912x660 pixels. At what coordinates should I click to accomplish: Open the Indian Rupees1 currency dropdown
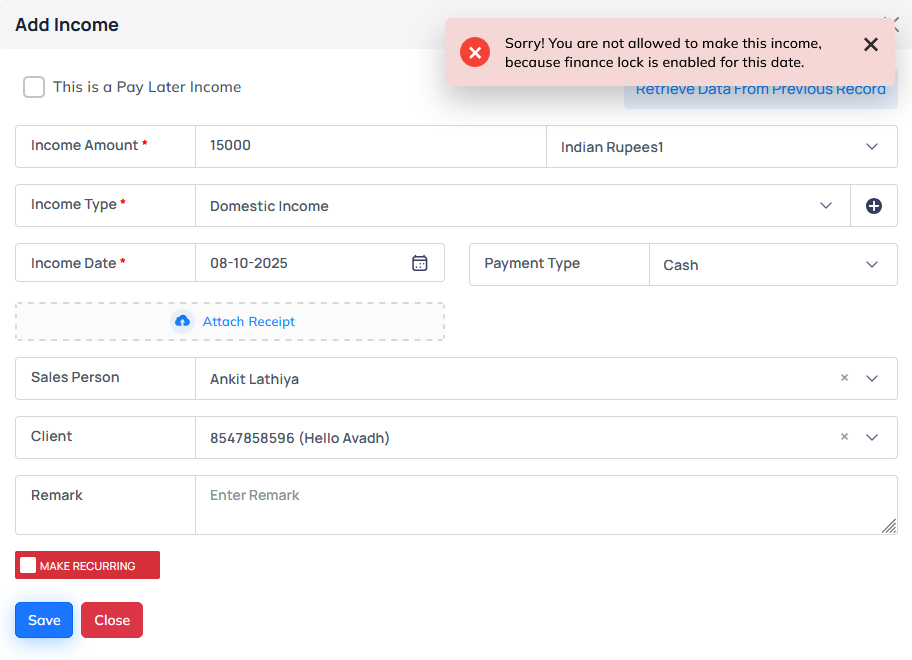tap(871, 147)
